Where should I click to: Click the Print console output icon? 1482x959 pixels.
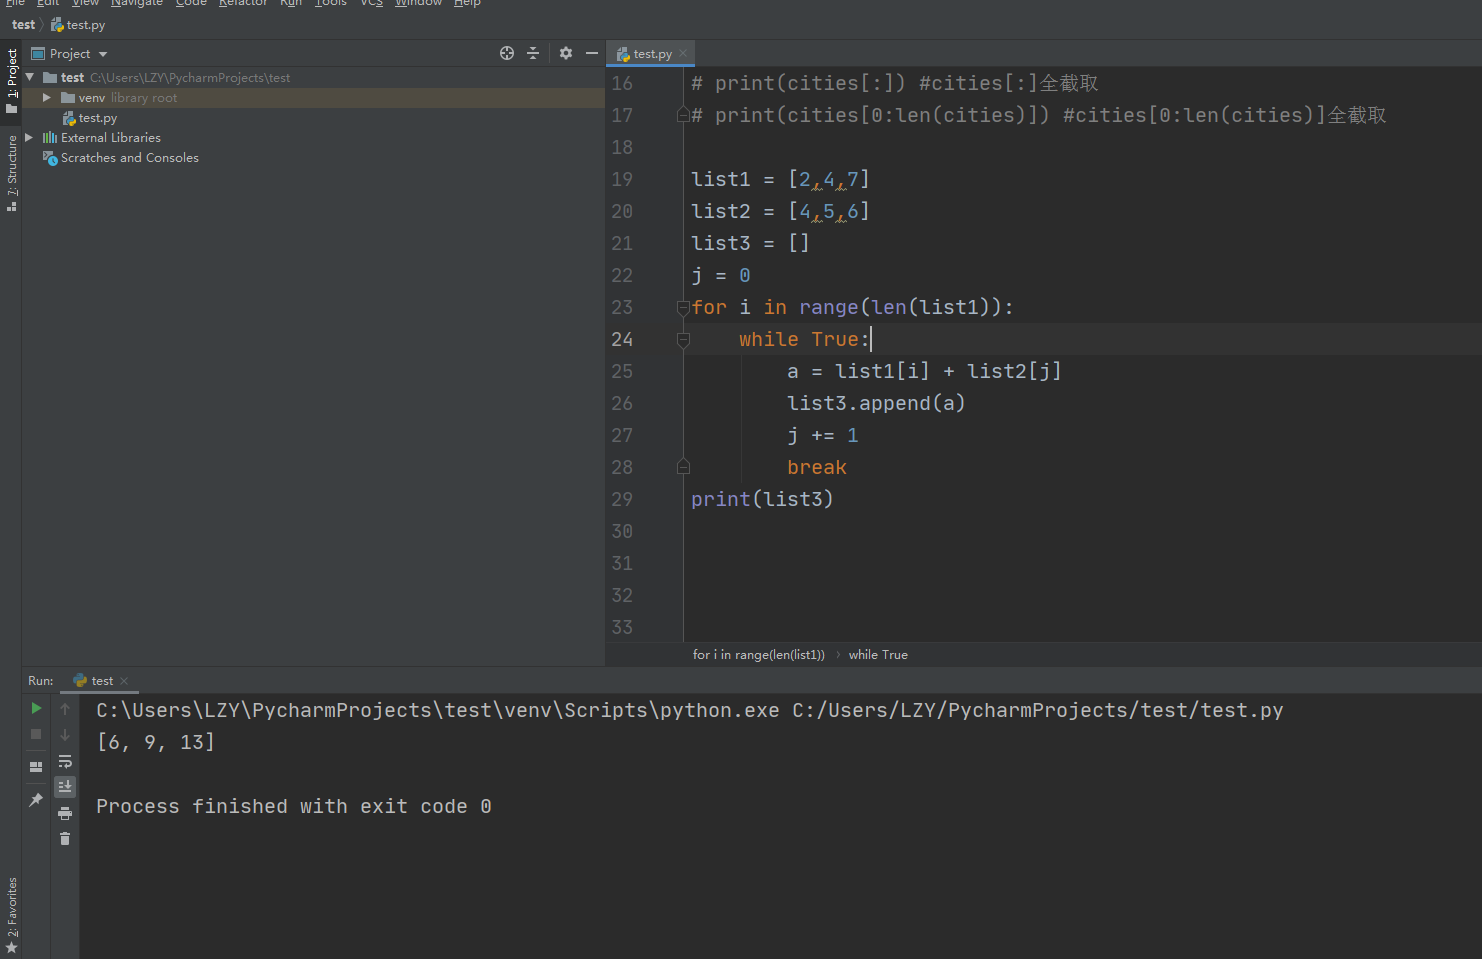(x=65, y=813)
